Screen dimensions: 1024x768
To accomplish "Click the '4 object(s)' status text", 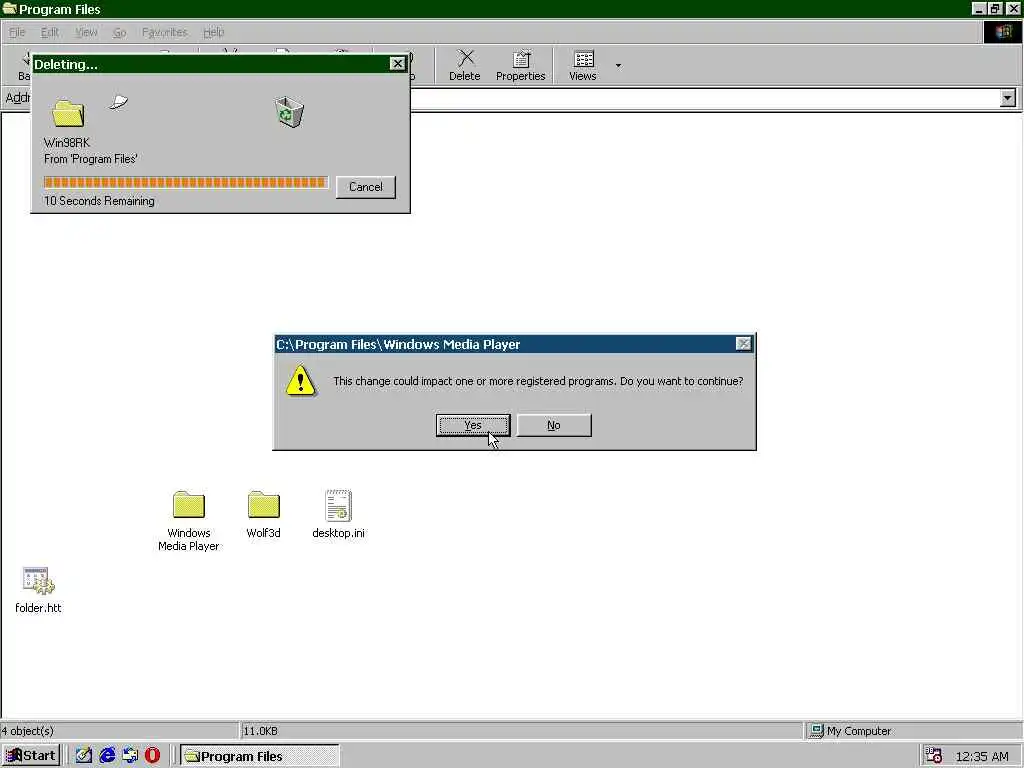I will coord(27,731).
